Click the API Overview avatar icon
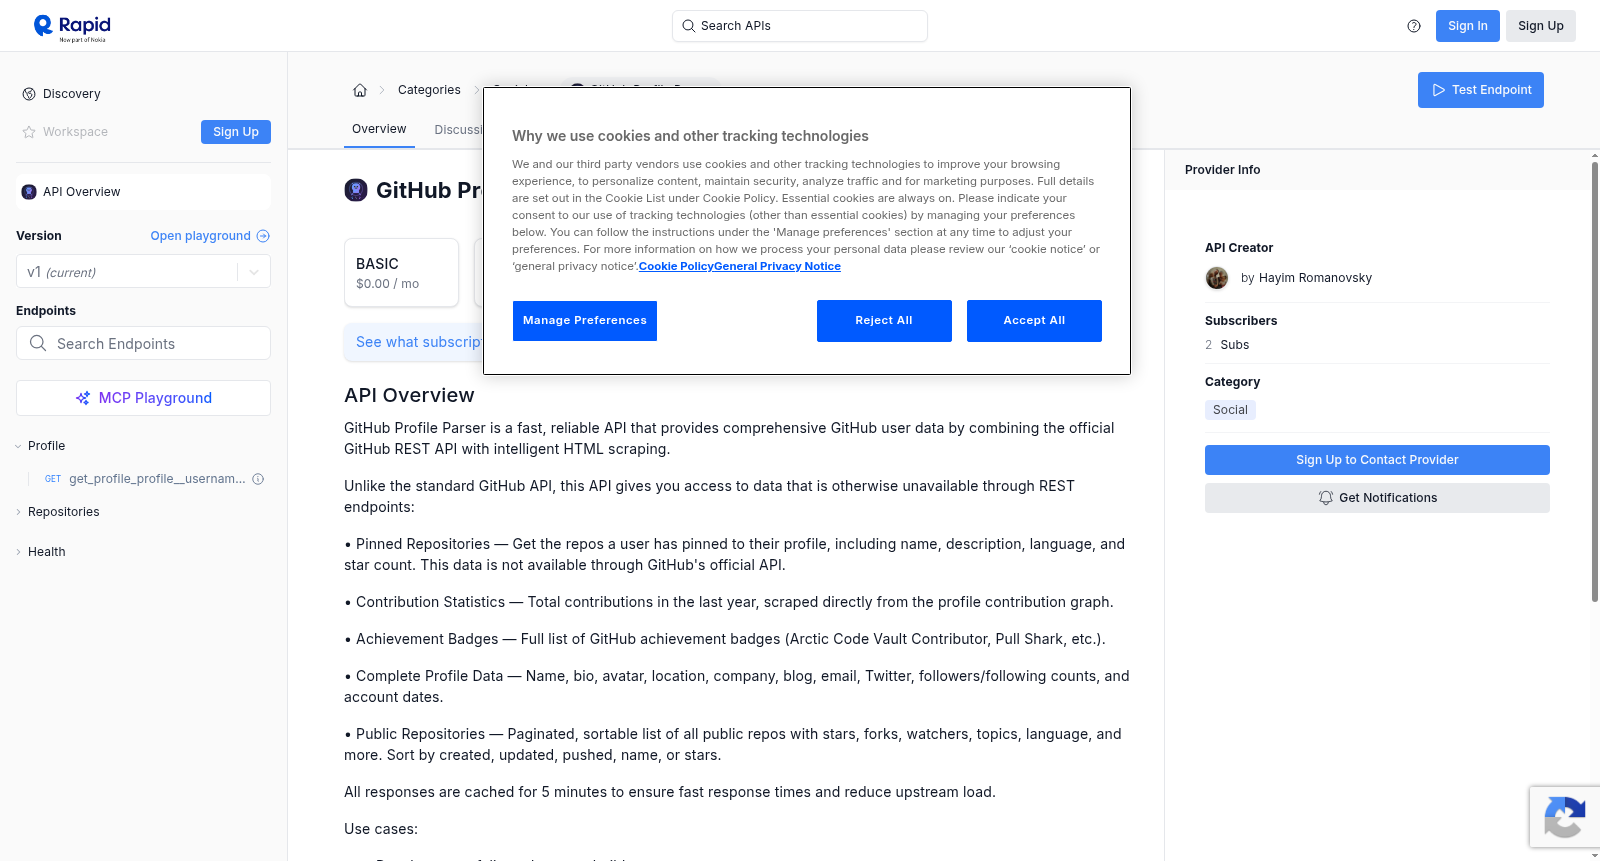 pos(29,192)
